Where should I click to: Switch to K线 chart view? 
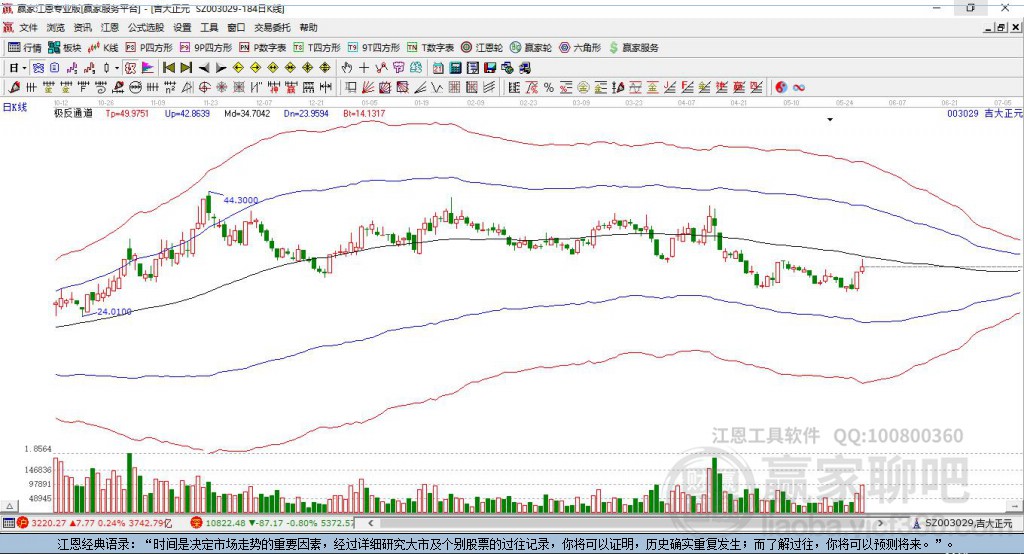[103, 48]
